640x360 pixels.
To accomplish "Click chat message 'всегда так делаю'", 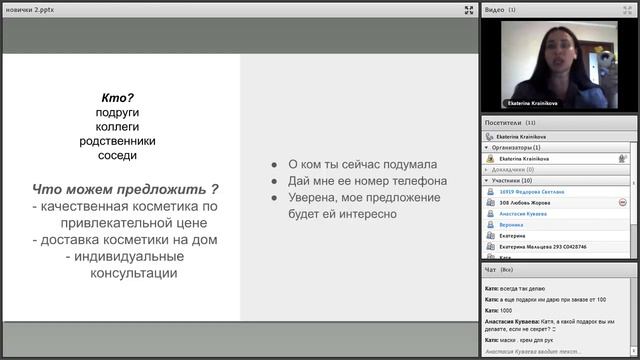I will click(x=515, y=289).
